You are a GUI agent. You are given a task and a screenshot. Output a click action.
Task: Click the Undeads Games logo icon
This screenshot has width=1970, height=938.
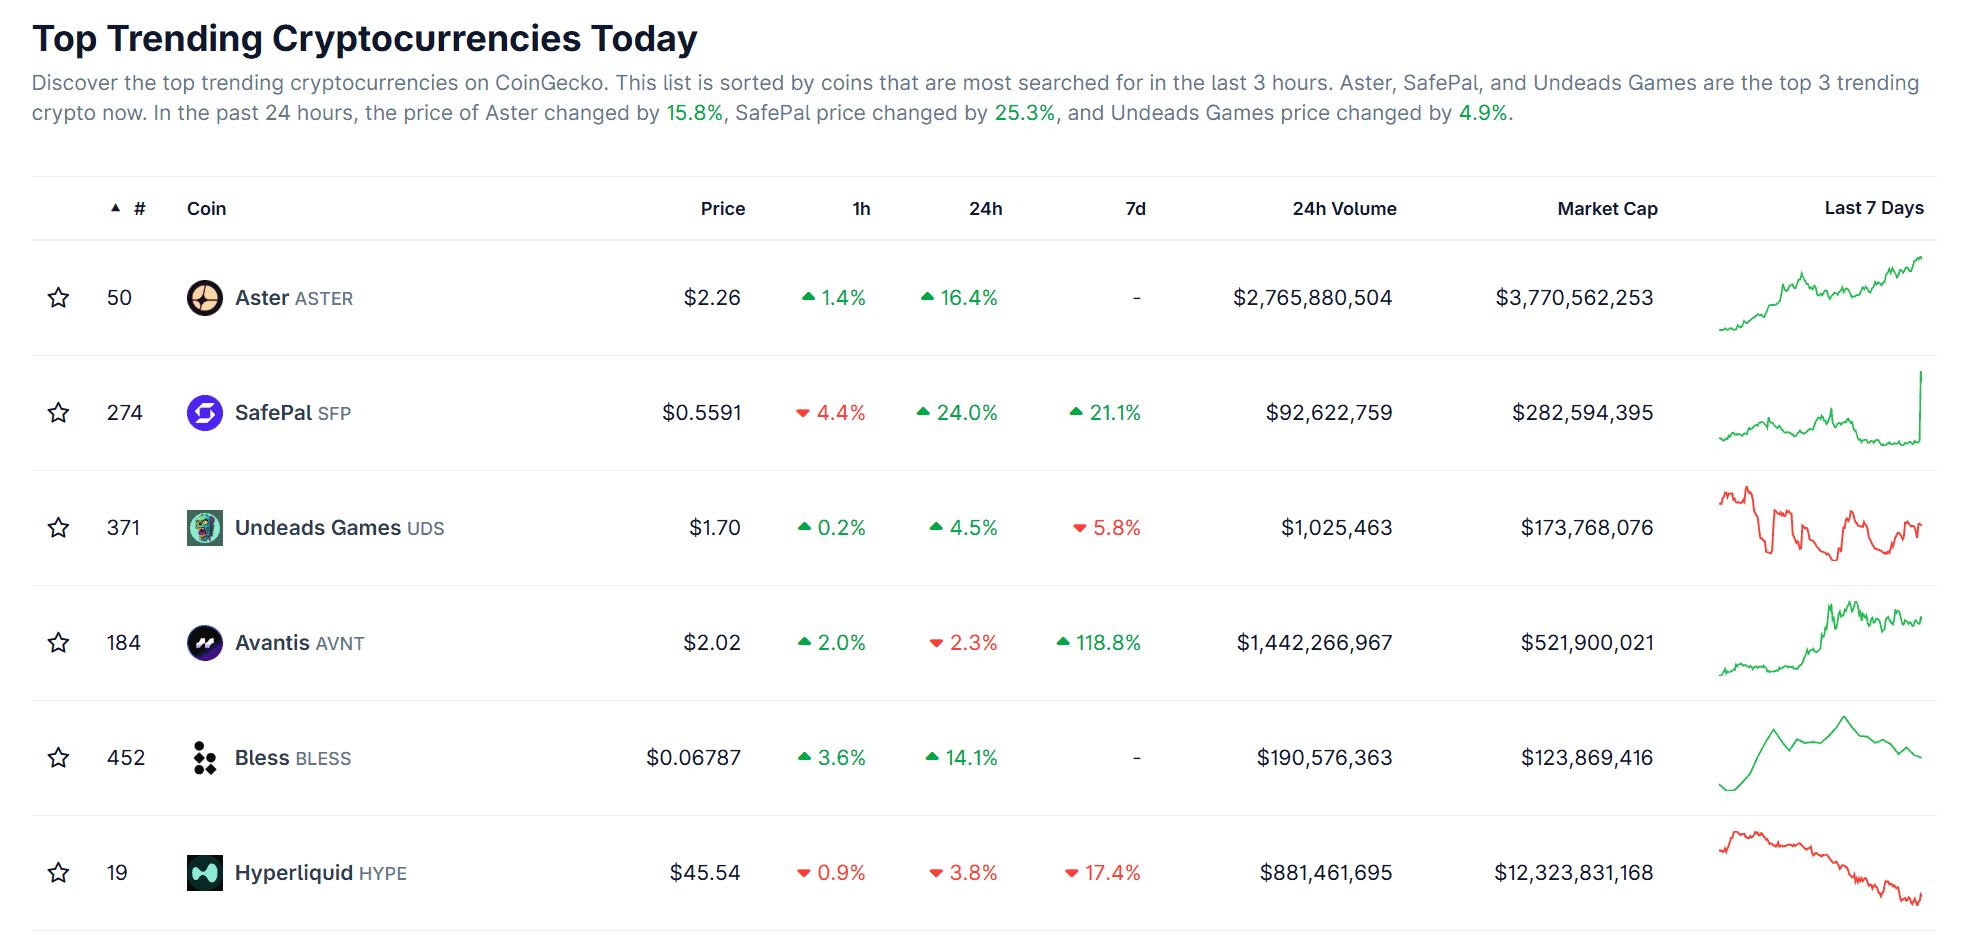point(205,528)
